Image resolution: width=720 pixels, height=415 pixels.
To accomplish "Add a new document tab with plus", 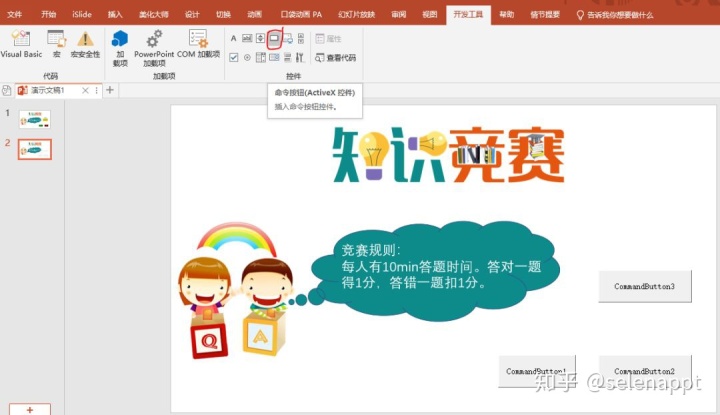I will click(110, 90).
